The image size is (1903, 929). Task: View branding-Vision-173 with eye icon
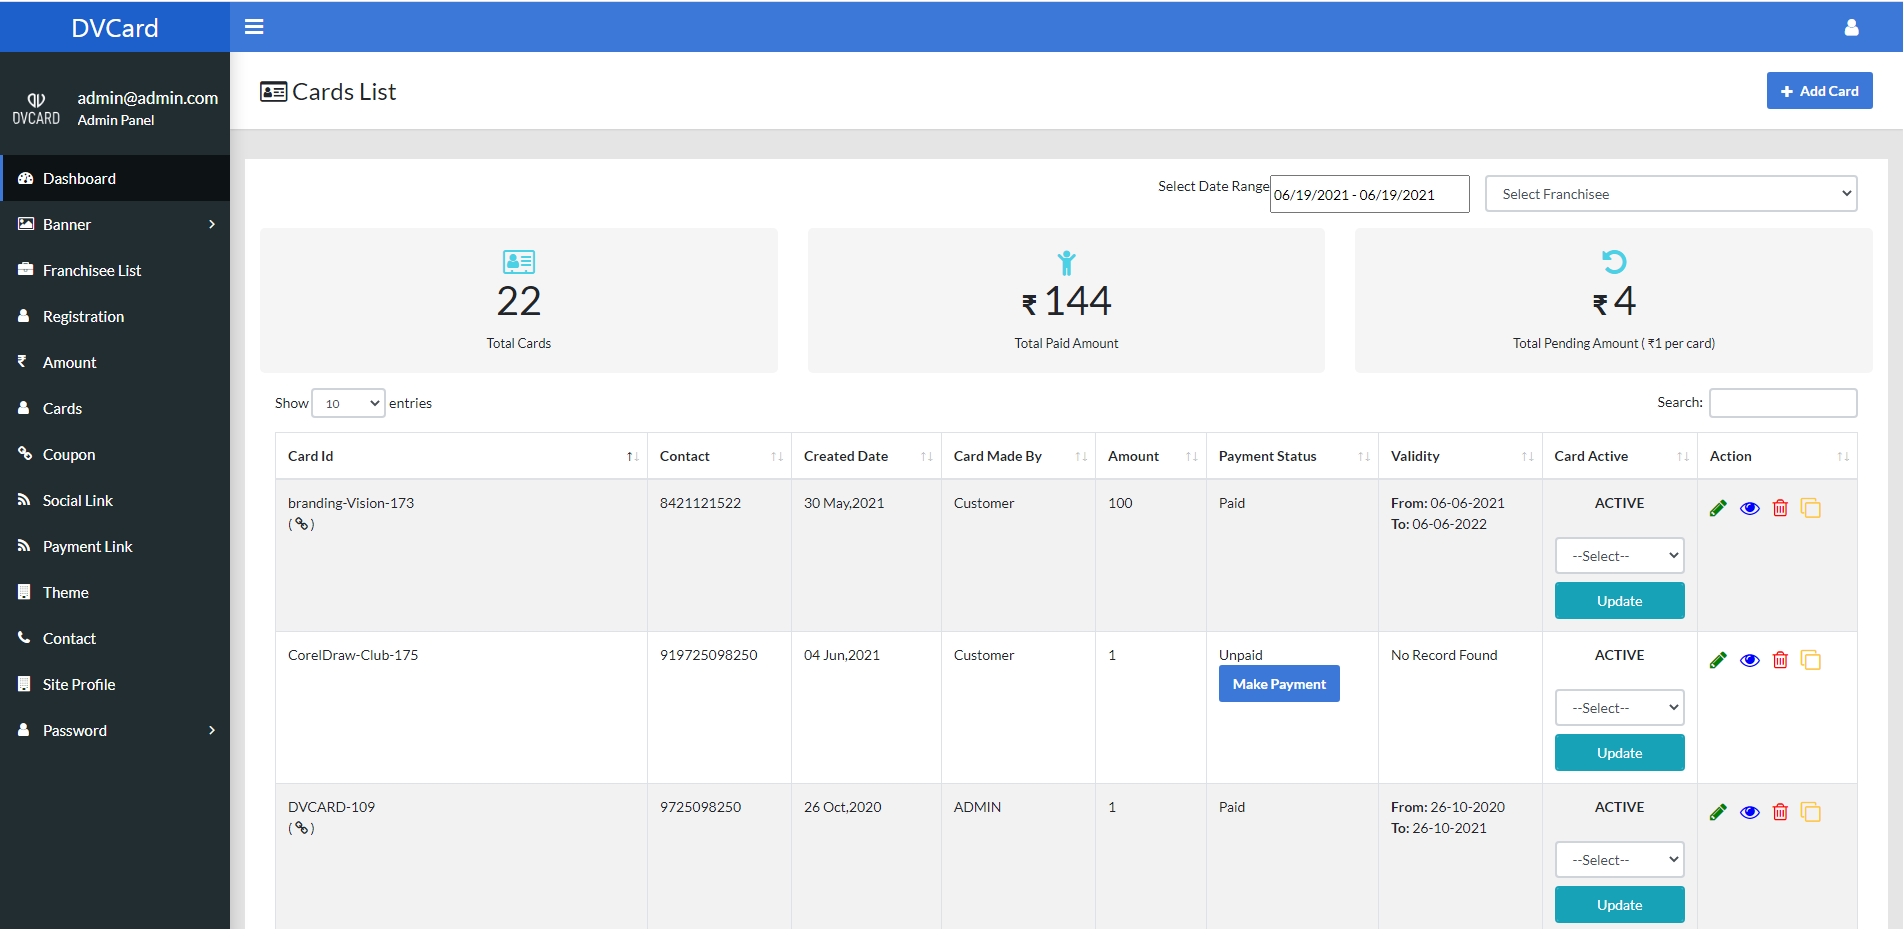tap(1749, 508)
